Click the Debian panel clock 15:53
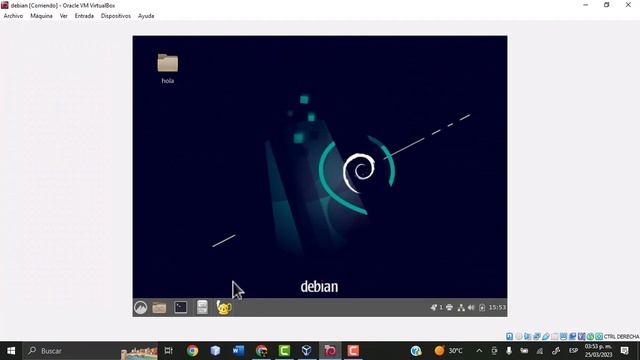640x360 pixels. tap(497, 307)
